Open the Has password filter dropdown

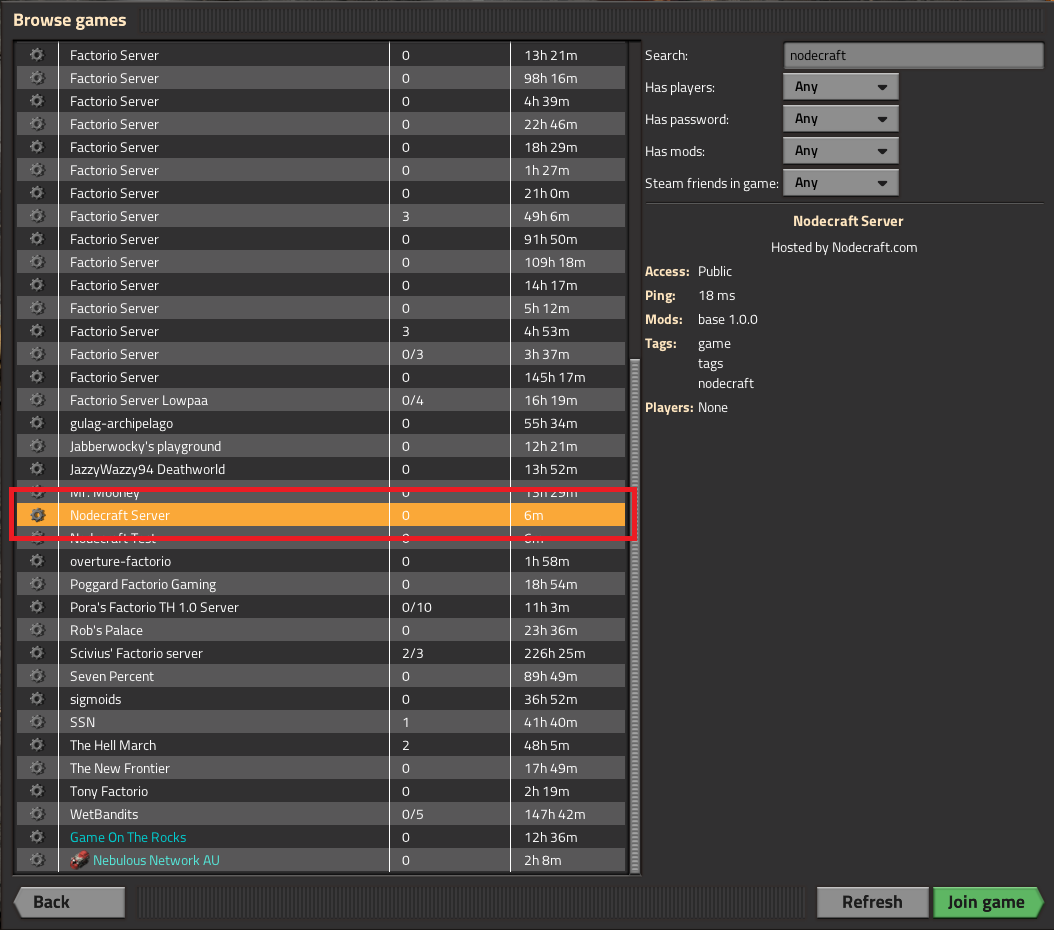[840, 118]
